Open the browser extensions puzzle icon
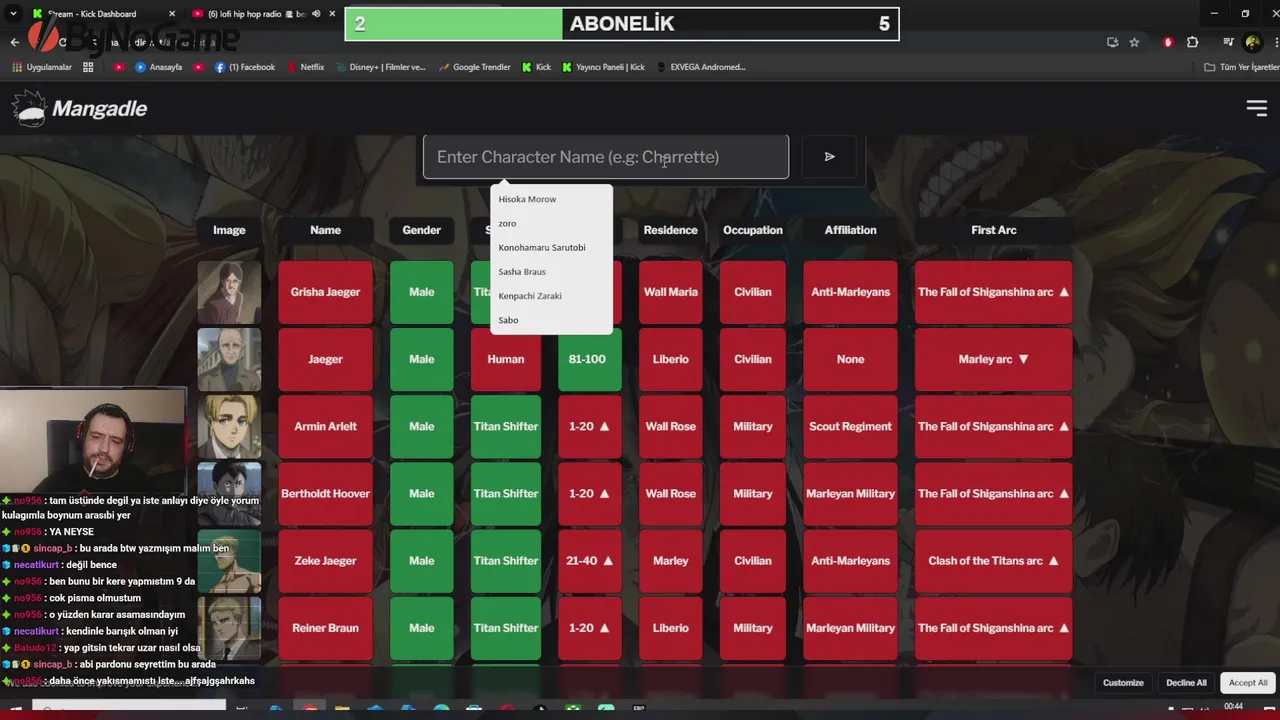This screenshot has height=720, width=1280. tap(1192, 42)
